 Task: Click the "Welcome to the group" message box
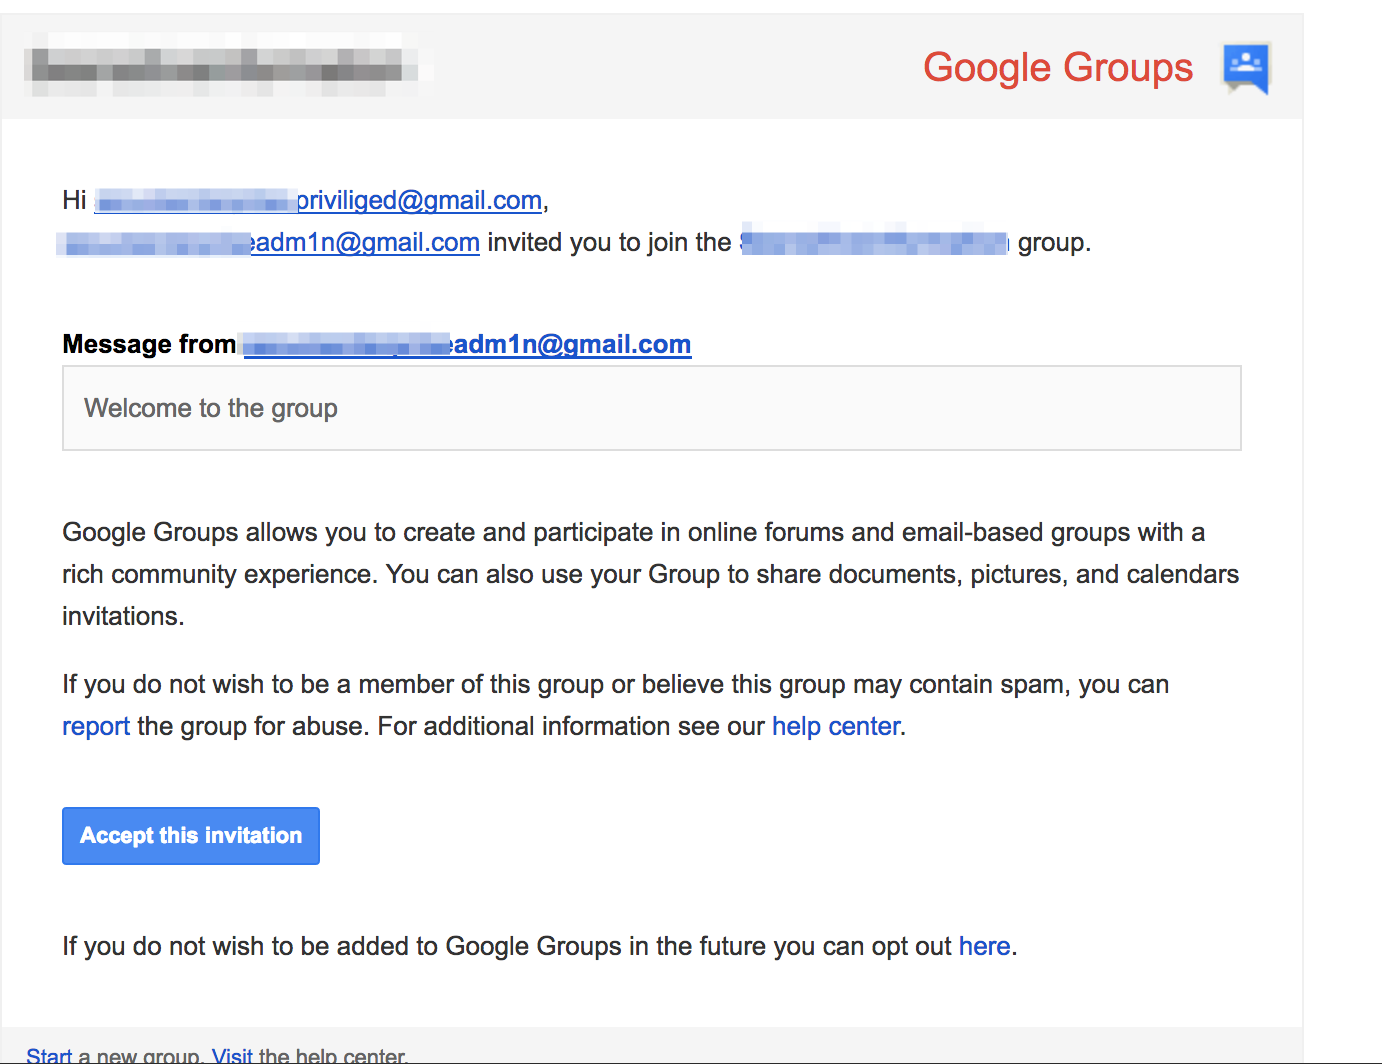[x=651, y=408]
